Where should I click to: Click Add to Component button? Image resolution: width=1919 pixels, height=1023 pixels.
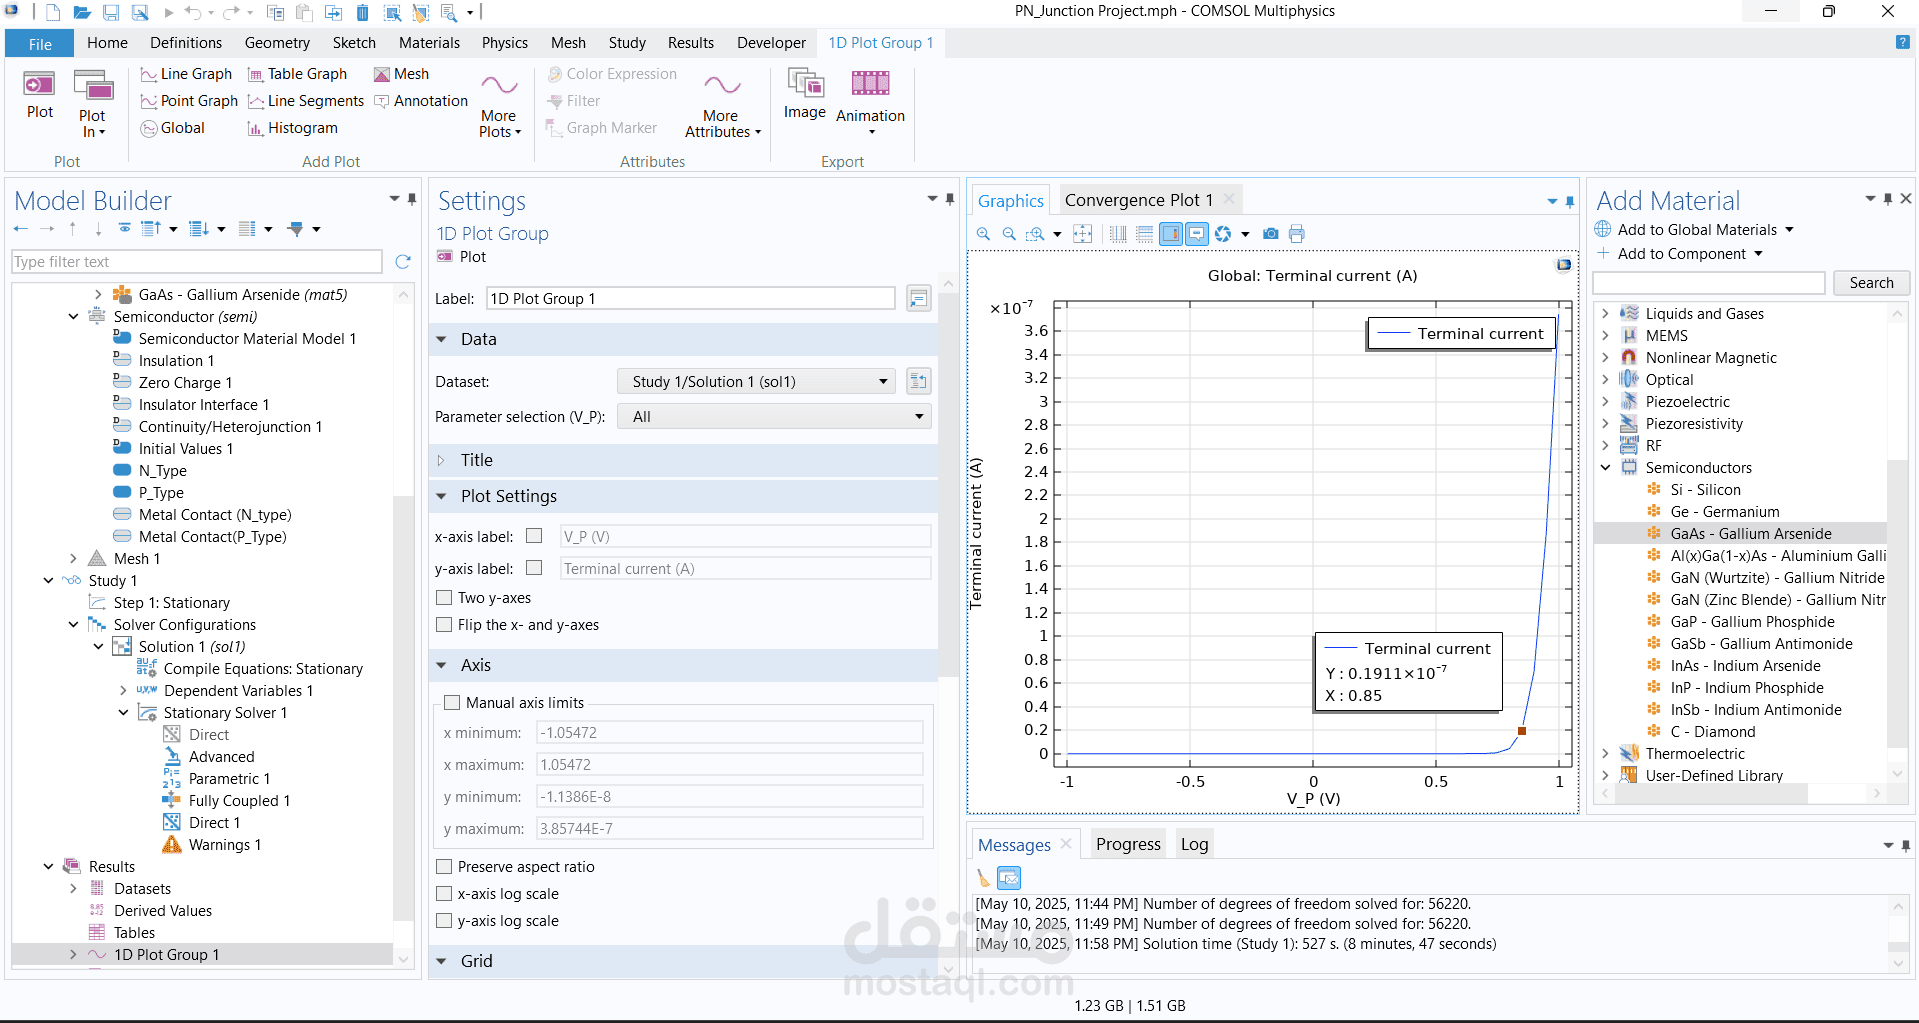pos(1681,254)
